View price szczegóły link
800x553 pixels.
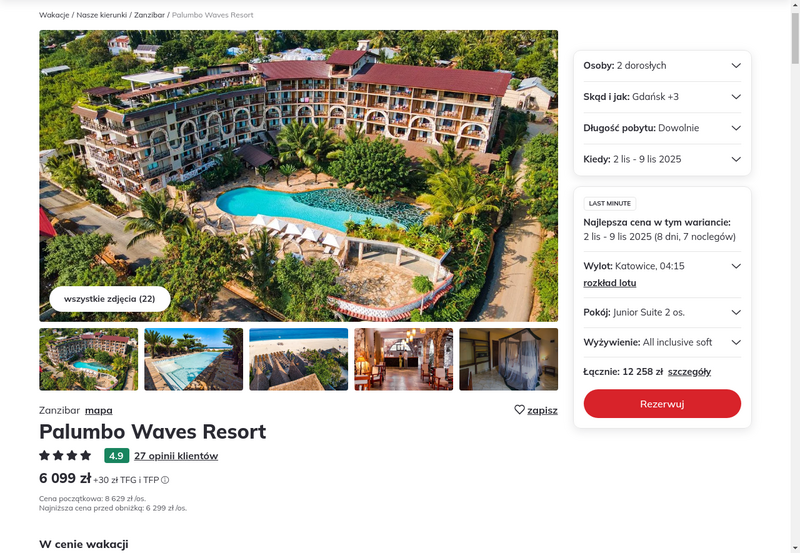click(689, 372)
